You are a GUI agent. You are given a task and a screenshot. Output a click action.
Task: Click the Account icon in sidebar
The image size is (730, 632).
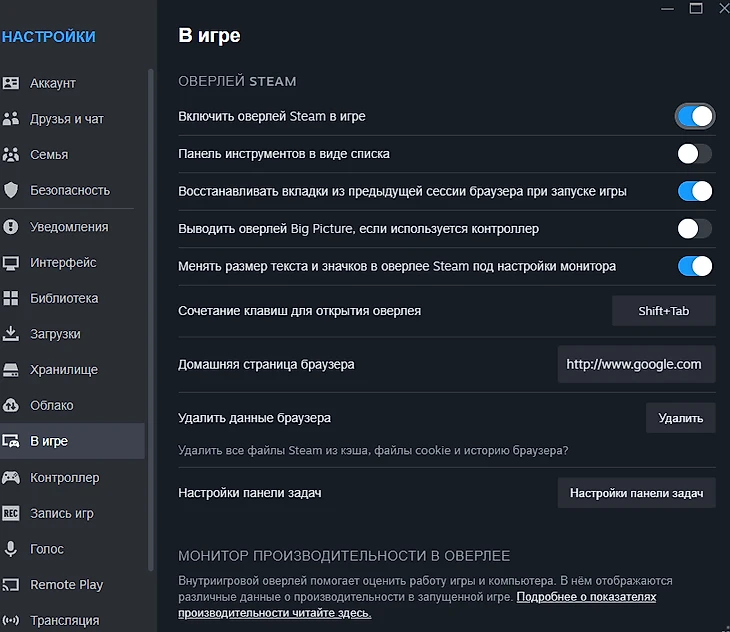(x=12, y=83)
